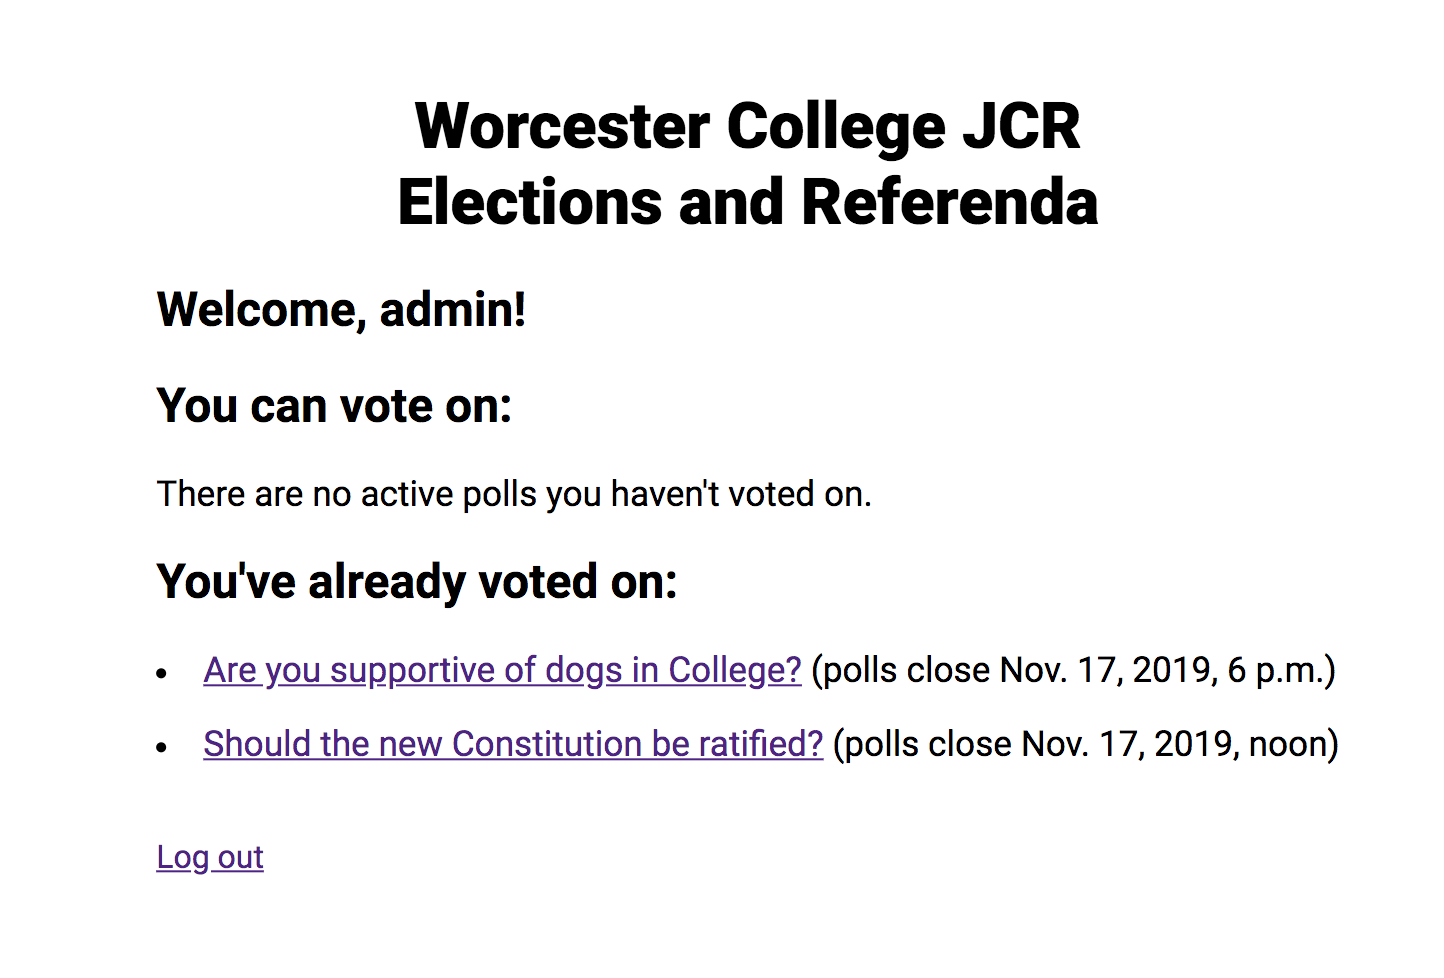1444x978 pixels.
Task: Click the Log out link
Action: pos(210,858)
